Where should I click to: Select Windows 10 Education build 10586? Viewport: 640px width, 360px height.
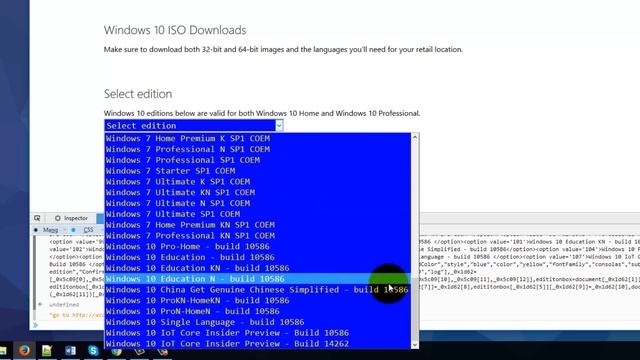pyautogui.click(x=258, y=257)
